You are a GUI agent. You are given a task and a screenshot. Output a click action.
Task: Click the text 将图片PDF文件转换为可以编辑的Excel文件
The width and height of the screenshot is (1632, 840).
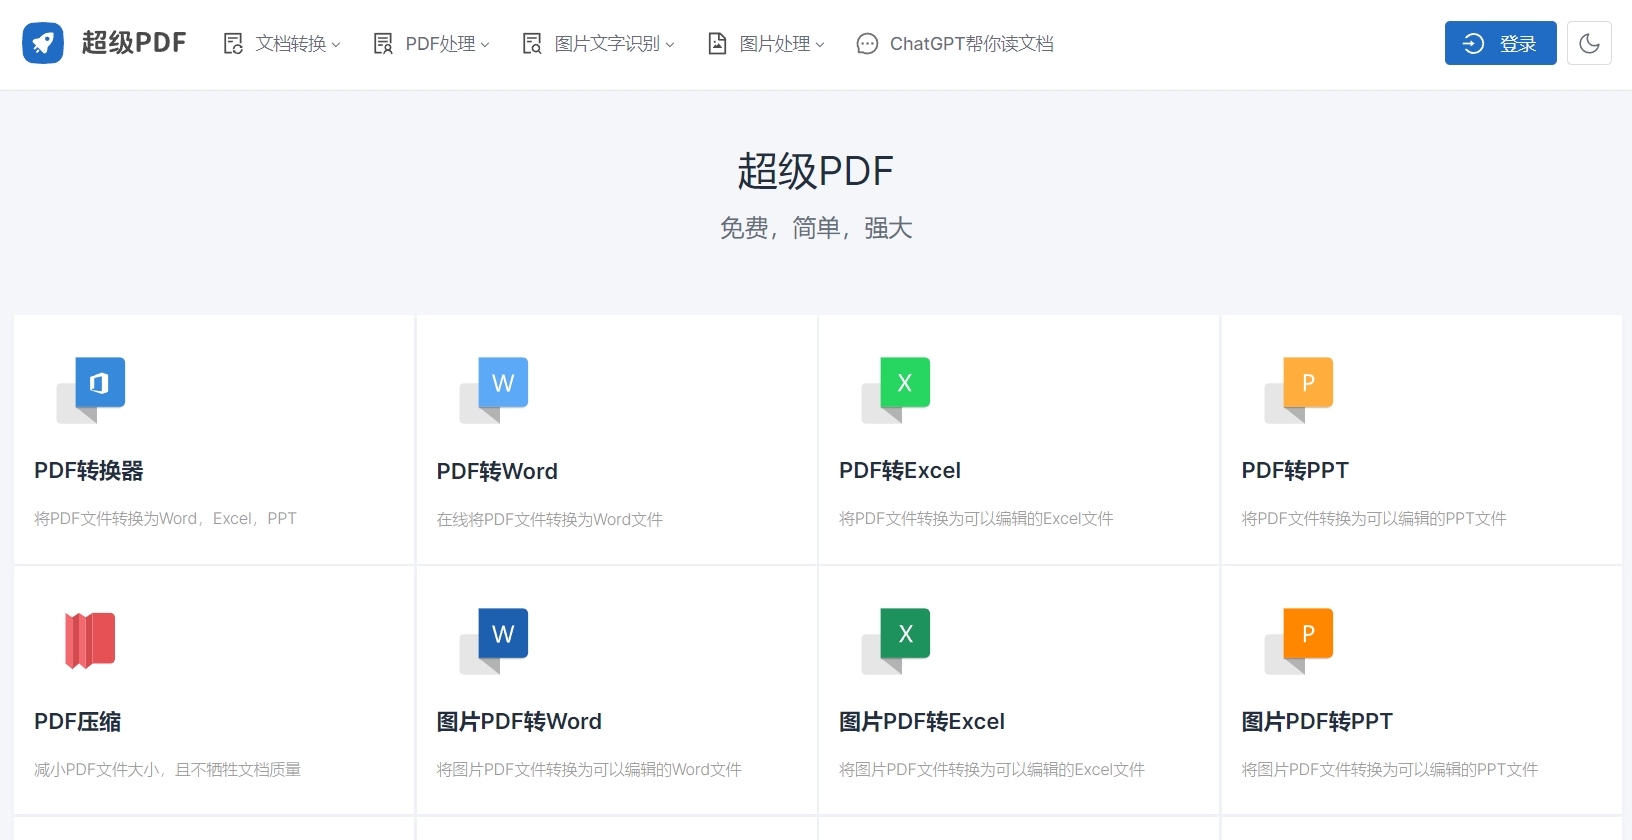click(x=992, y=769)
